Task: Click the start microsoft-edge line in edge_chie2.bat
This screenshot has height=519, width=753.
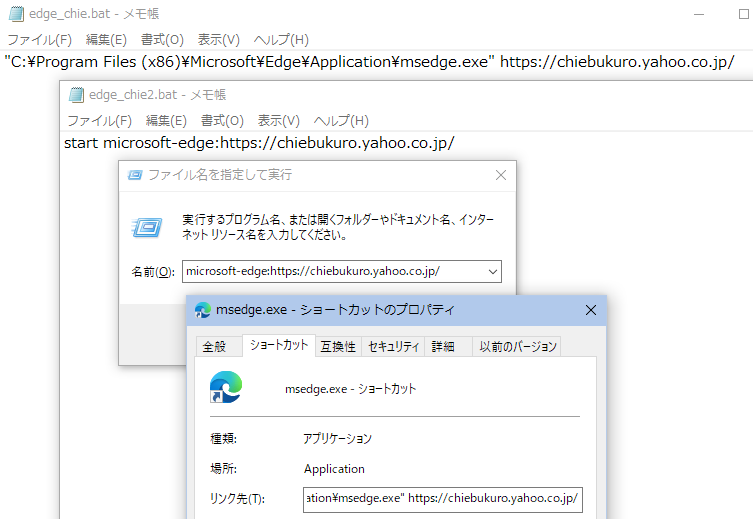Action: tap(259, 143)
